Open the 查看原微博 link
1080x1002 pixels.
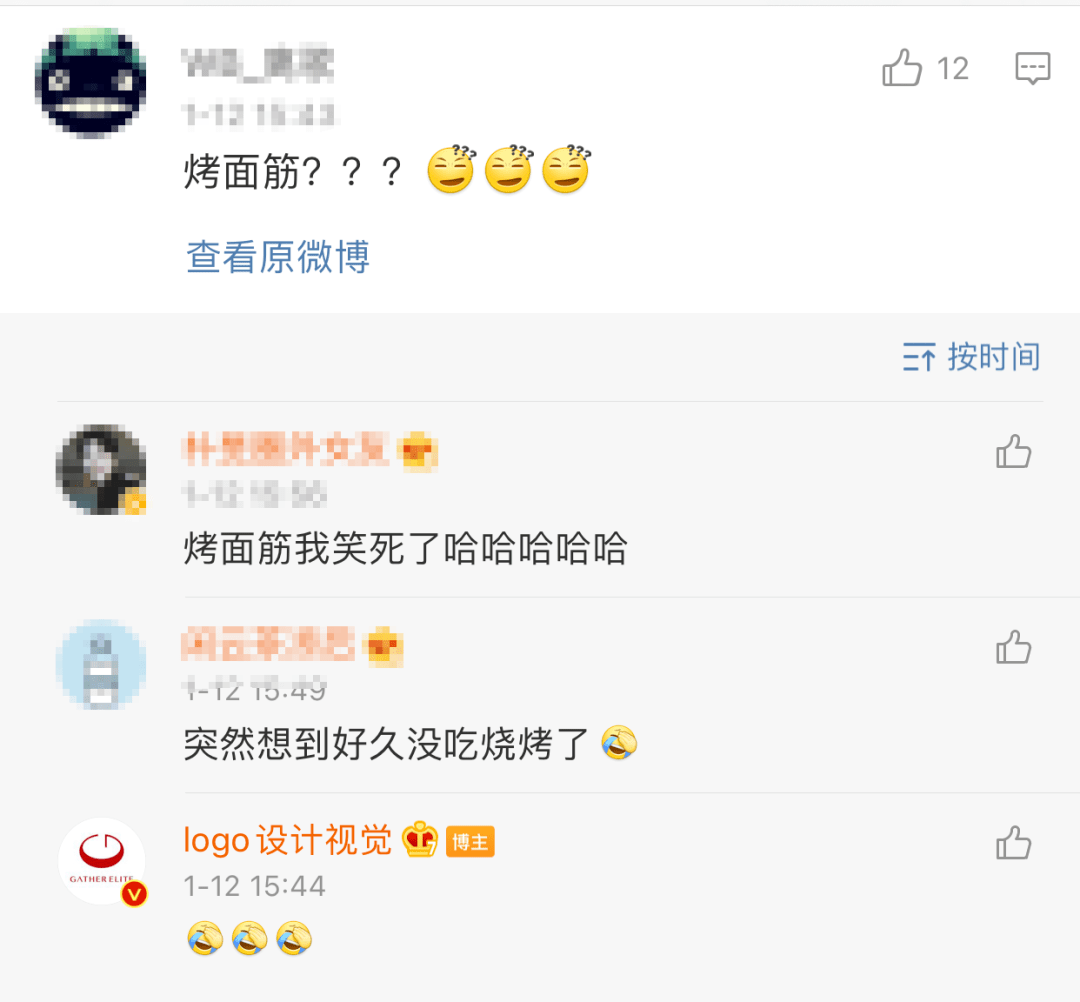tap(278, 257)
